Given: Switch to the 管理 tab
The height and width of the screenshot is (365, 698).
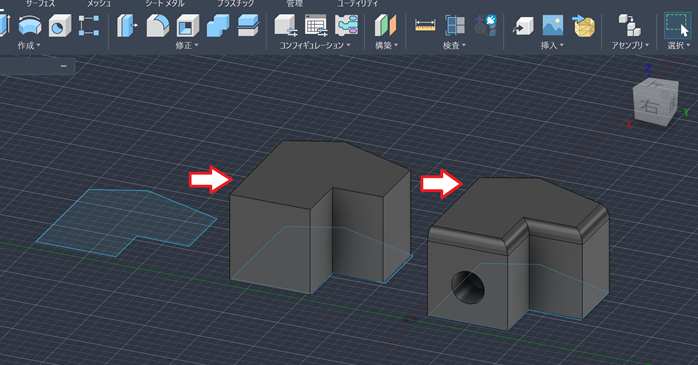Looking at the screenshot, I should pos(294,4).
